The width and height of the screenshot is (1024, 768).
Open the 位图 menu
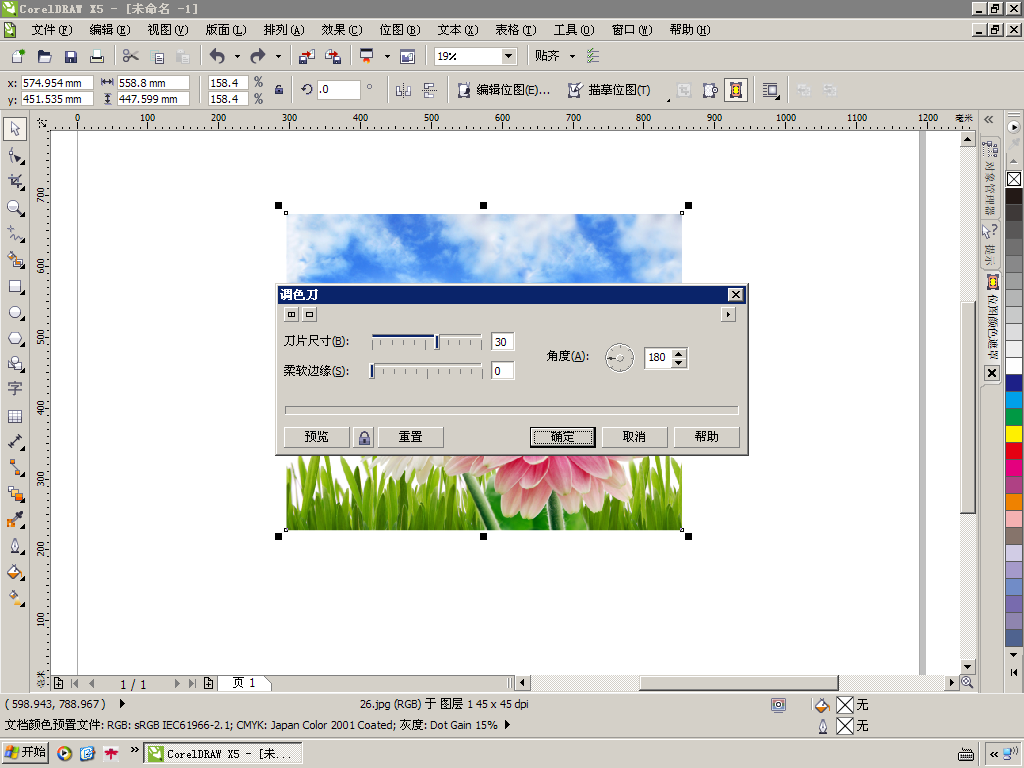[400, 30]
